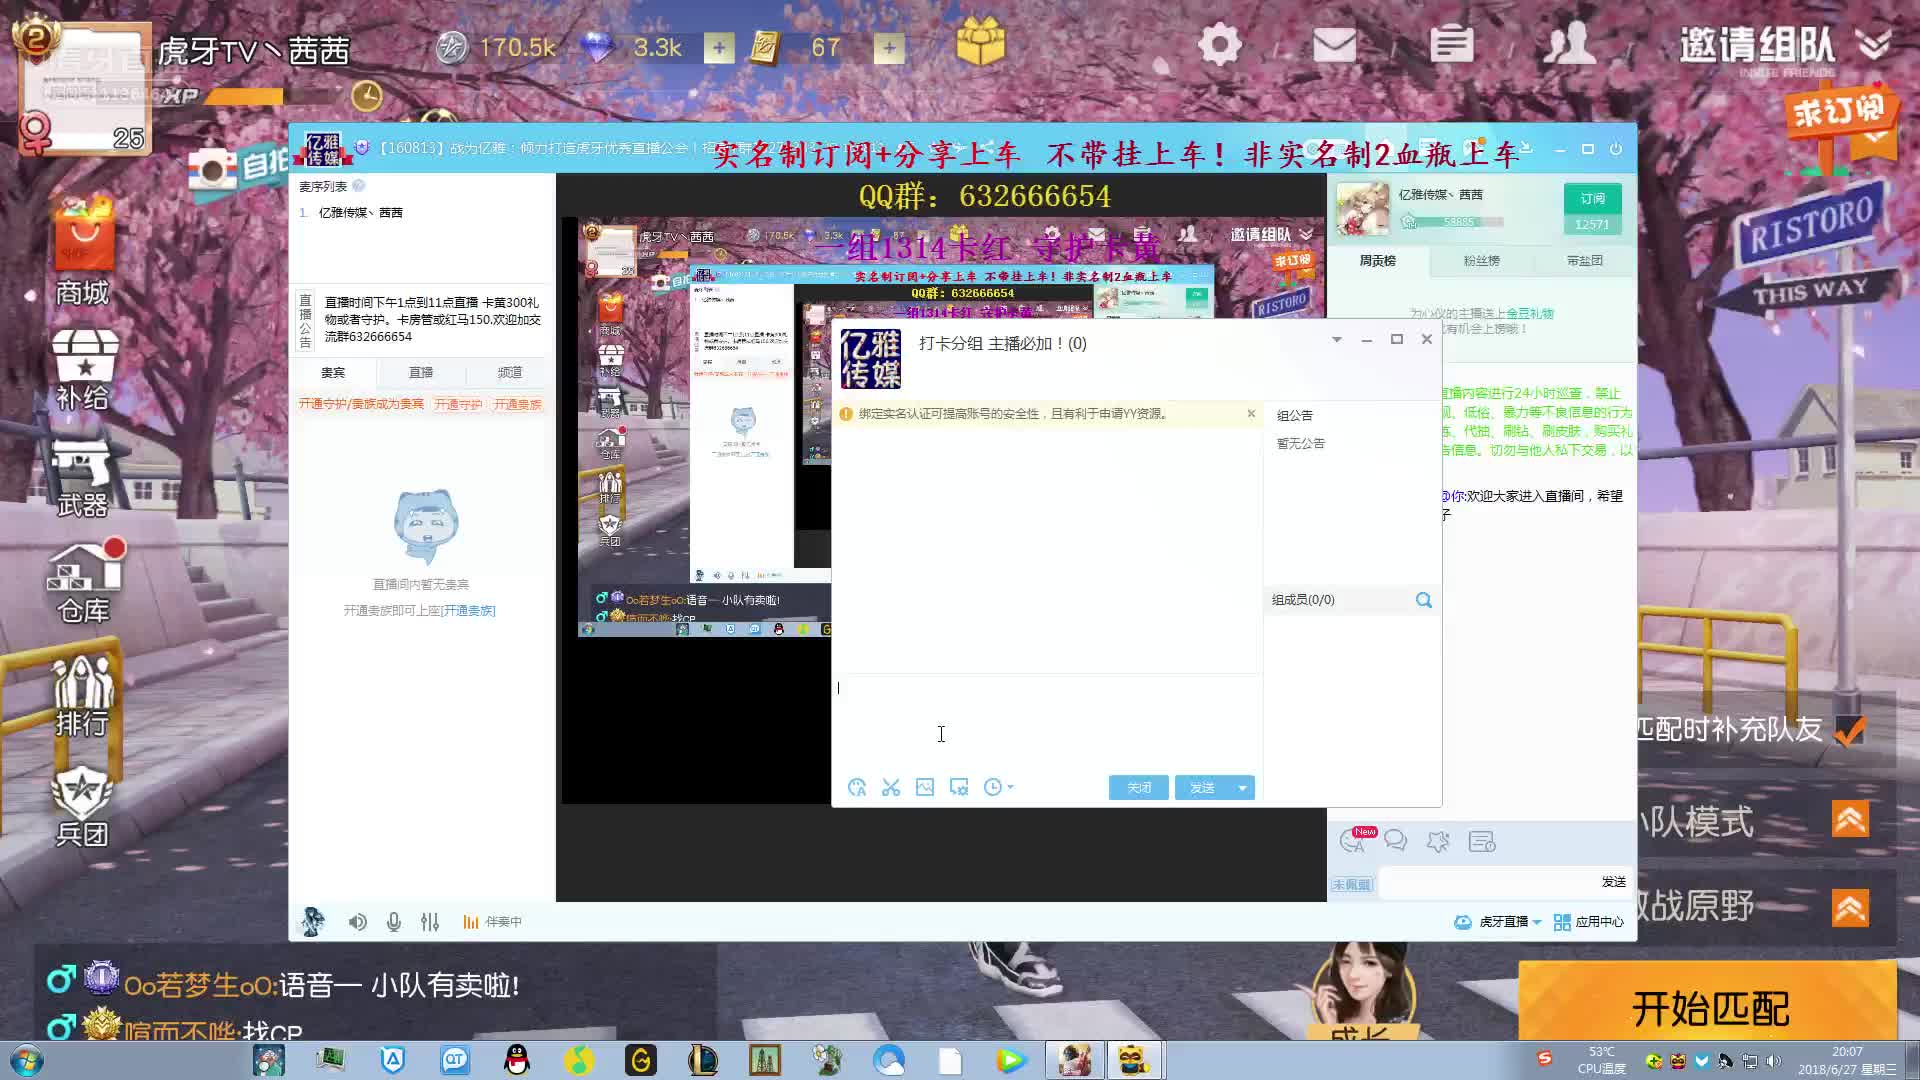1920x1080 pixels.
Task: Select the 周贡榜 tab
Action: pos(1378,261)
